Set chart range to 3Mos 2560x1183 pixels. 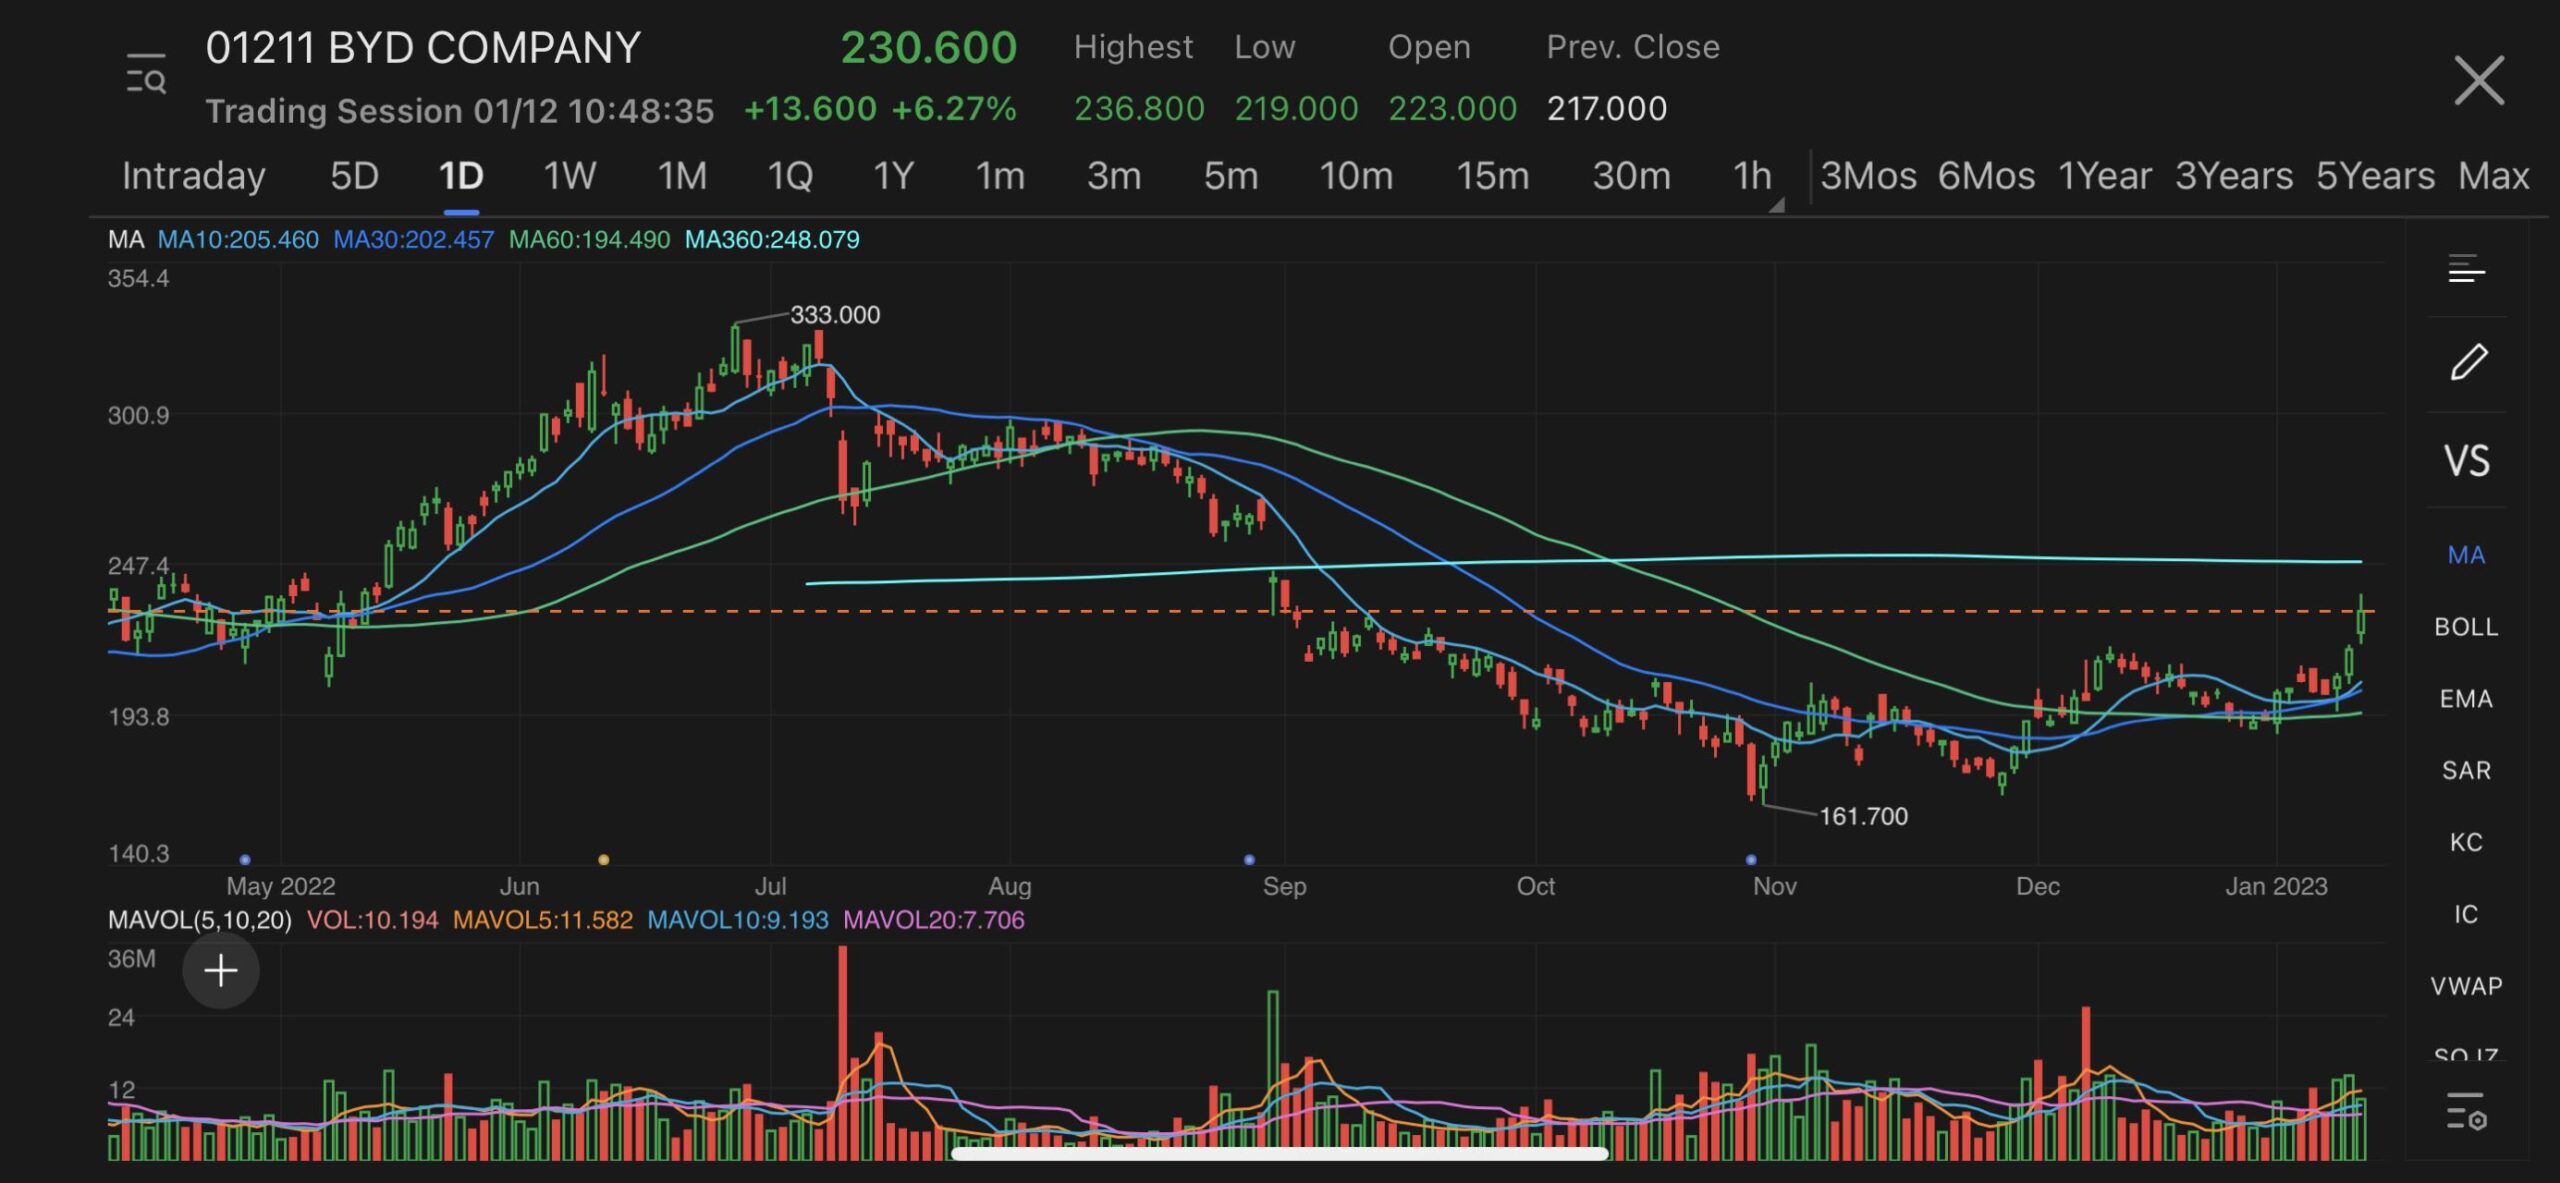click(1868, 176)
